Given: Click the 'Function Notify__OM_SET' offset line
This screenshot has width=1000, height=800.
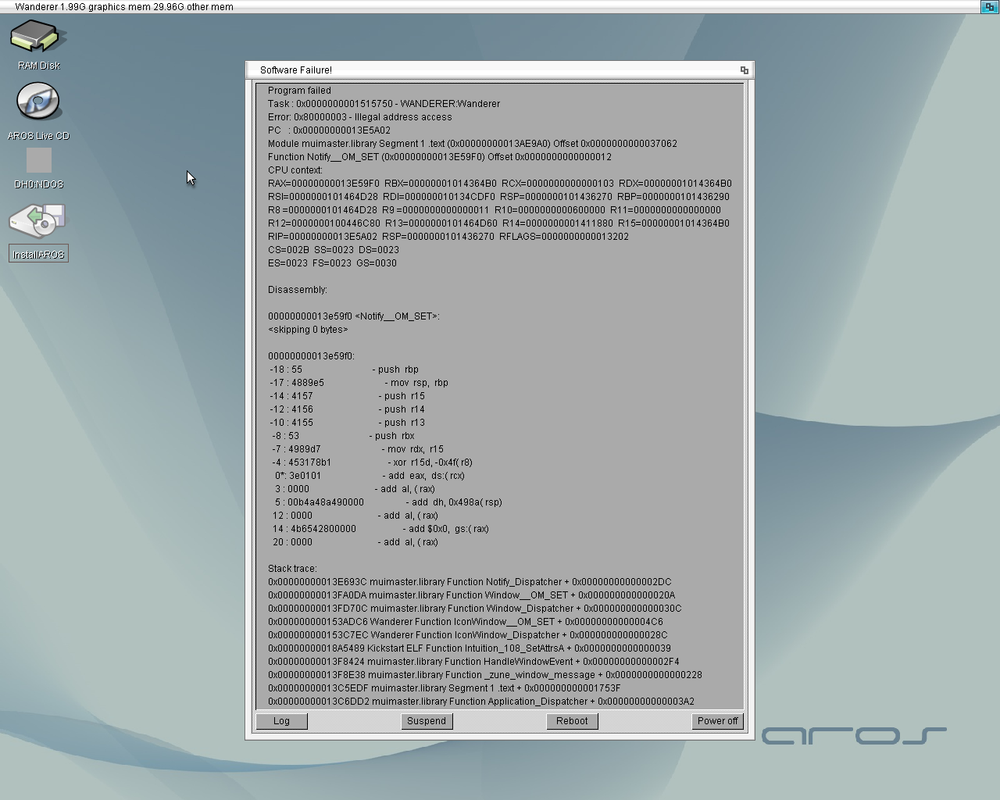Looking at the screenshot, I should [x=439, y=157].
